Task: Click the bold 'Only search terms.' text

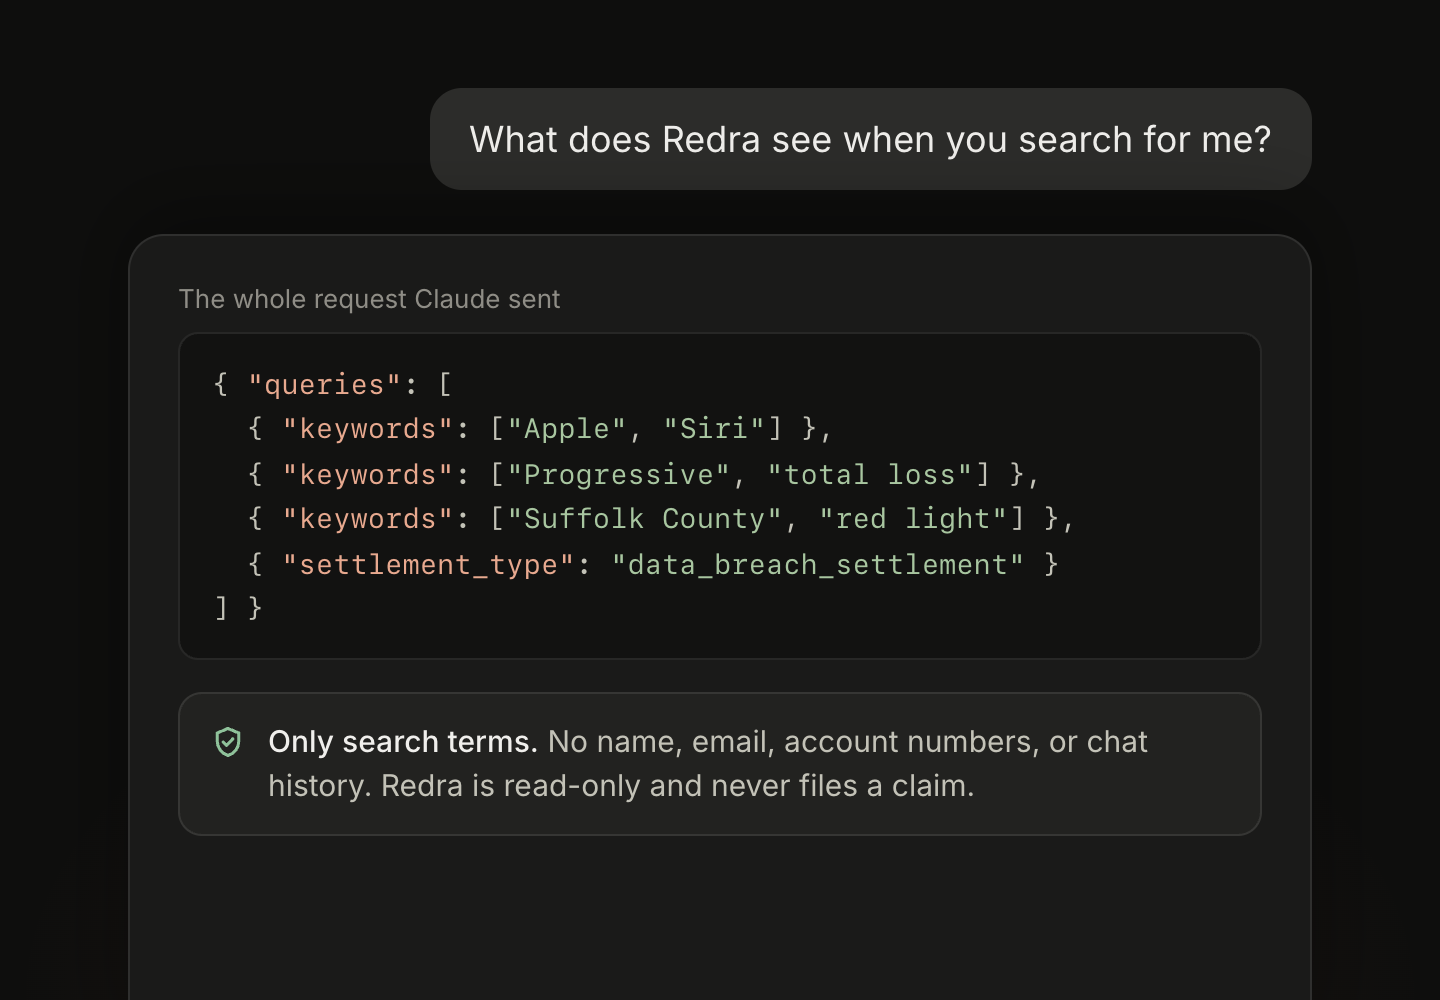Action: pos(403,742)
